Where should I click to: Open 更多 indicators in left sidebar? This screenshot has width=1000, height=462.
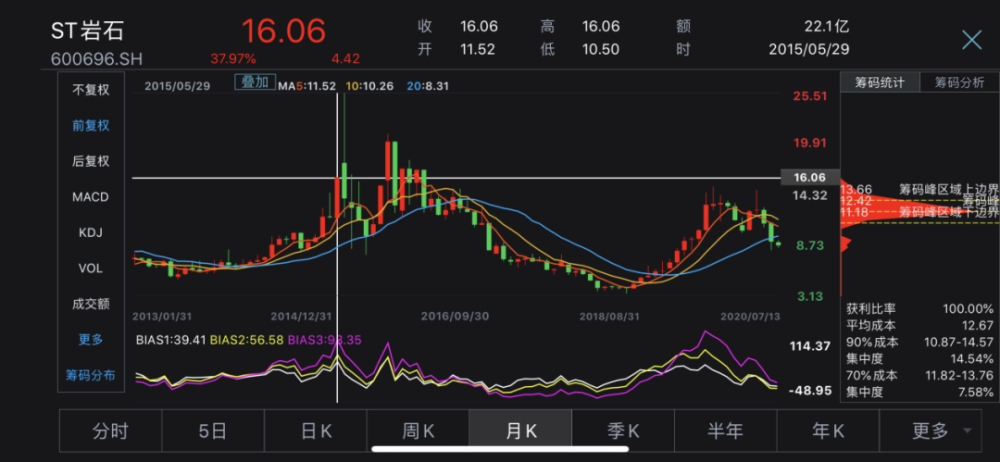[x=91, y=339]
